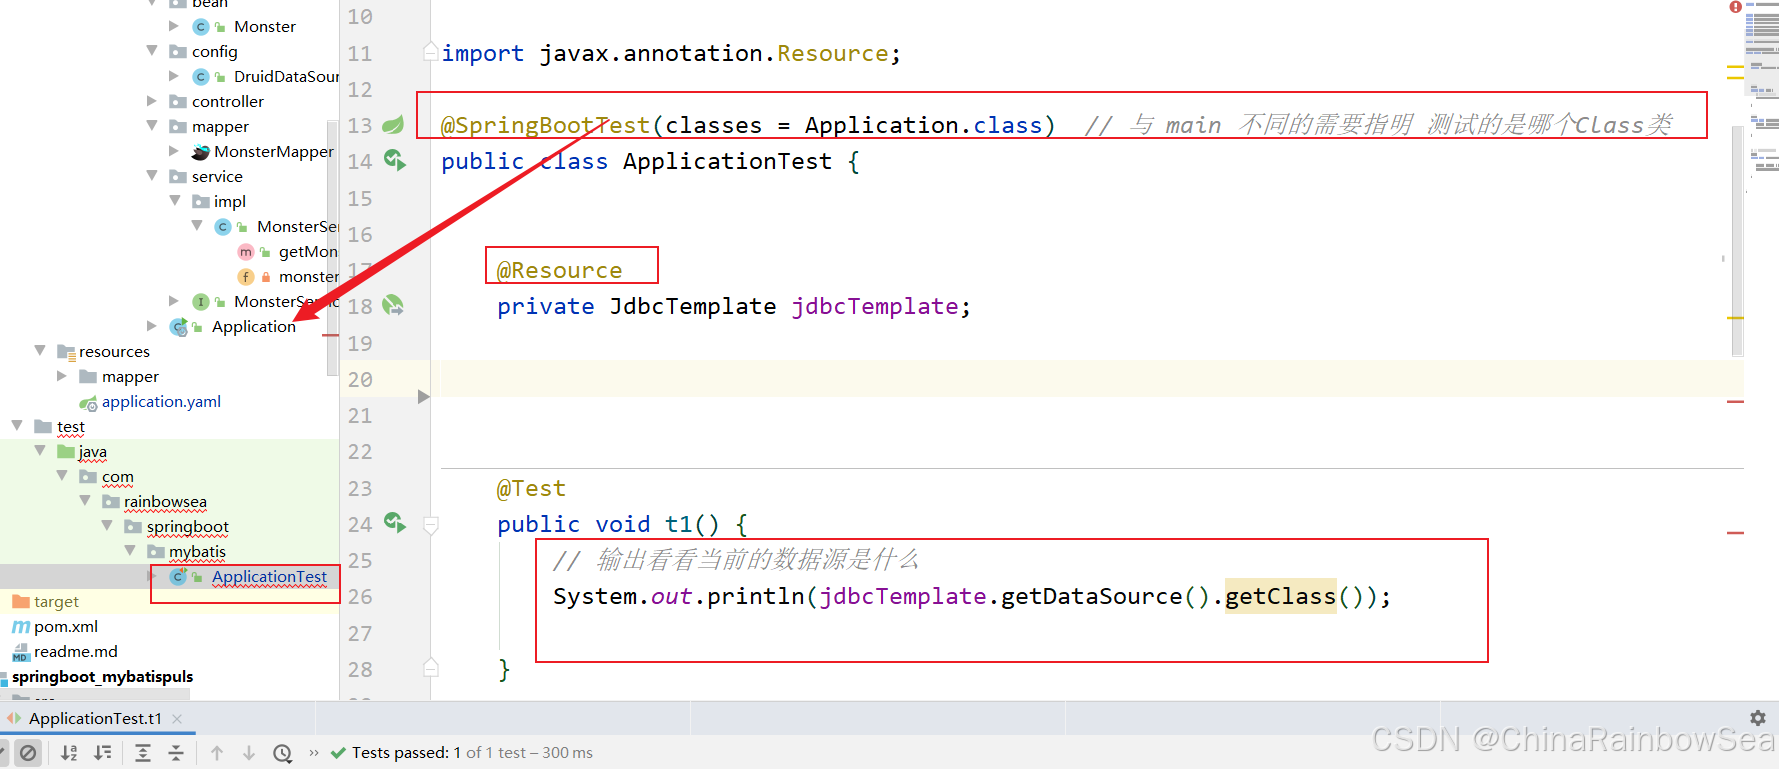Click run class gutter icon beside ApplicationTest declaration
The image size is (1779, 769).
(x=394, y=160)
